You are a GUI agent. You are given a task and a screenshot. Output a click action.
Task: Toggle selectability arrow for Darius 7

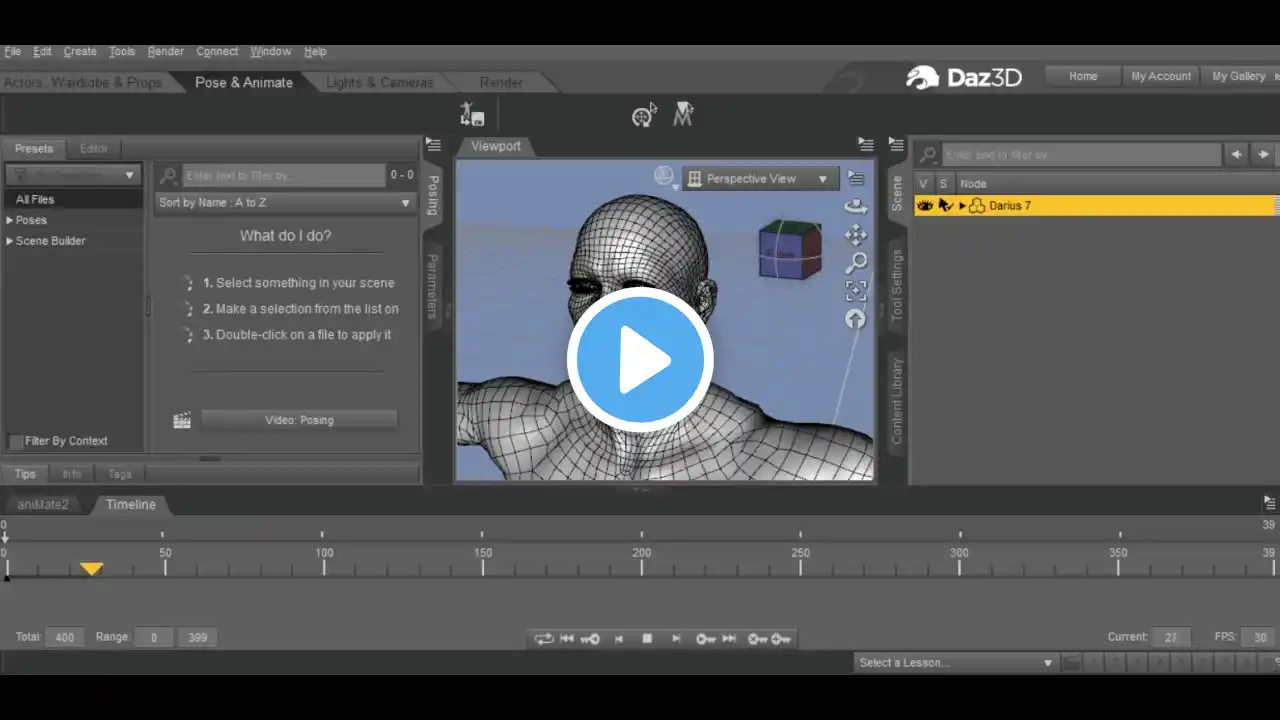click(944, 206)
